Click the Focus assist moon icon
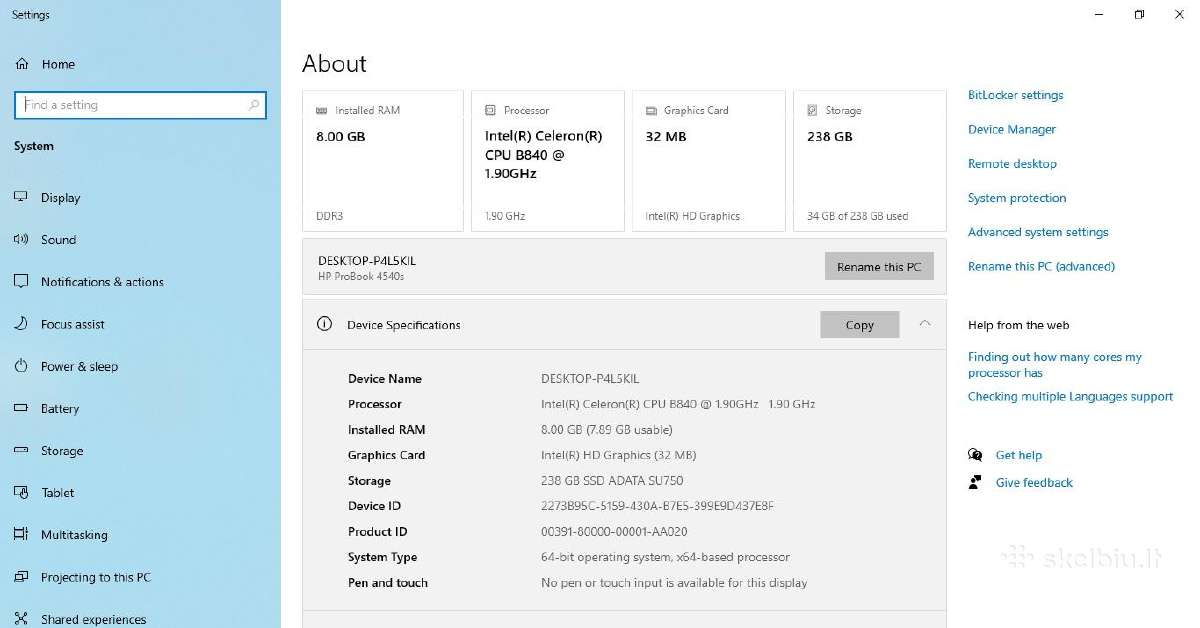 (21, 324)
